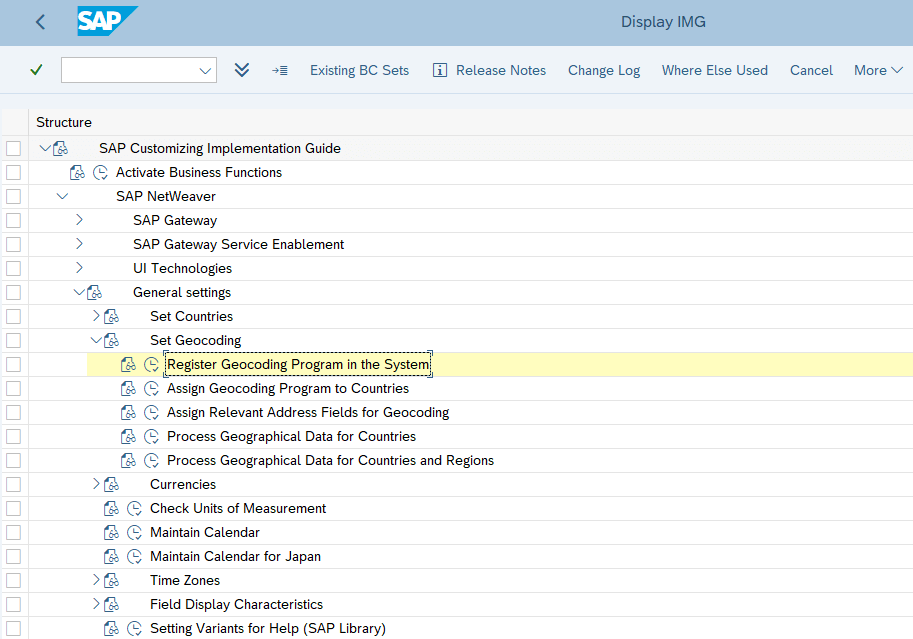This screenshot has height=639, width=913.
Task: Select the checkbox for Field Display Characteristics
Action: pos(13,604)
